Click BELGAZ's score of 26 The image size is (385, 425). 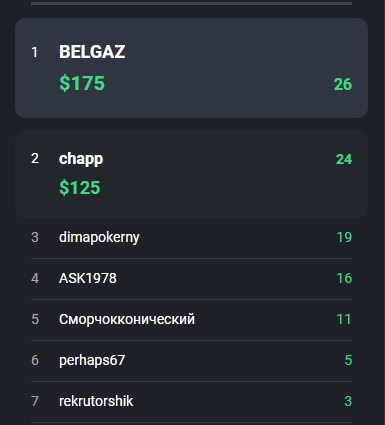[343, 84]
